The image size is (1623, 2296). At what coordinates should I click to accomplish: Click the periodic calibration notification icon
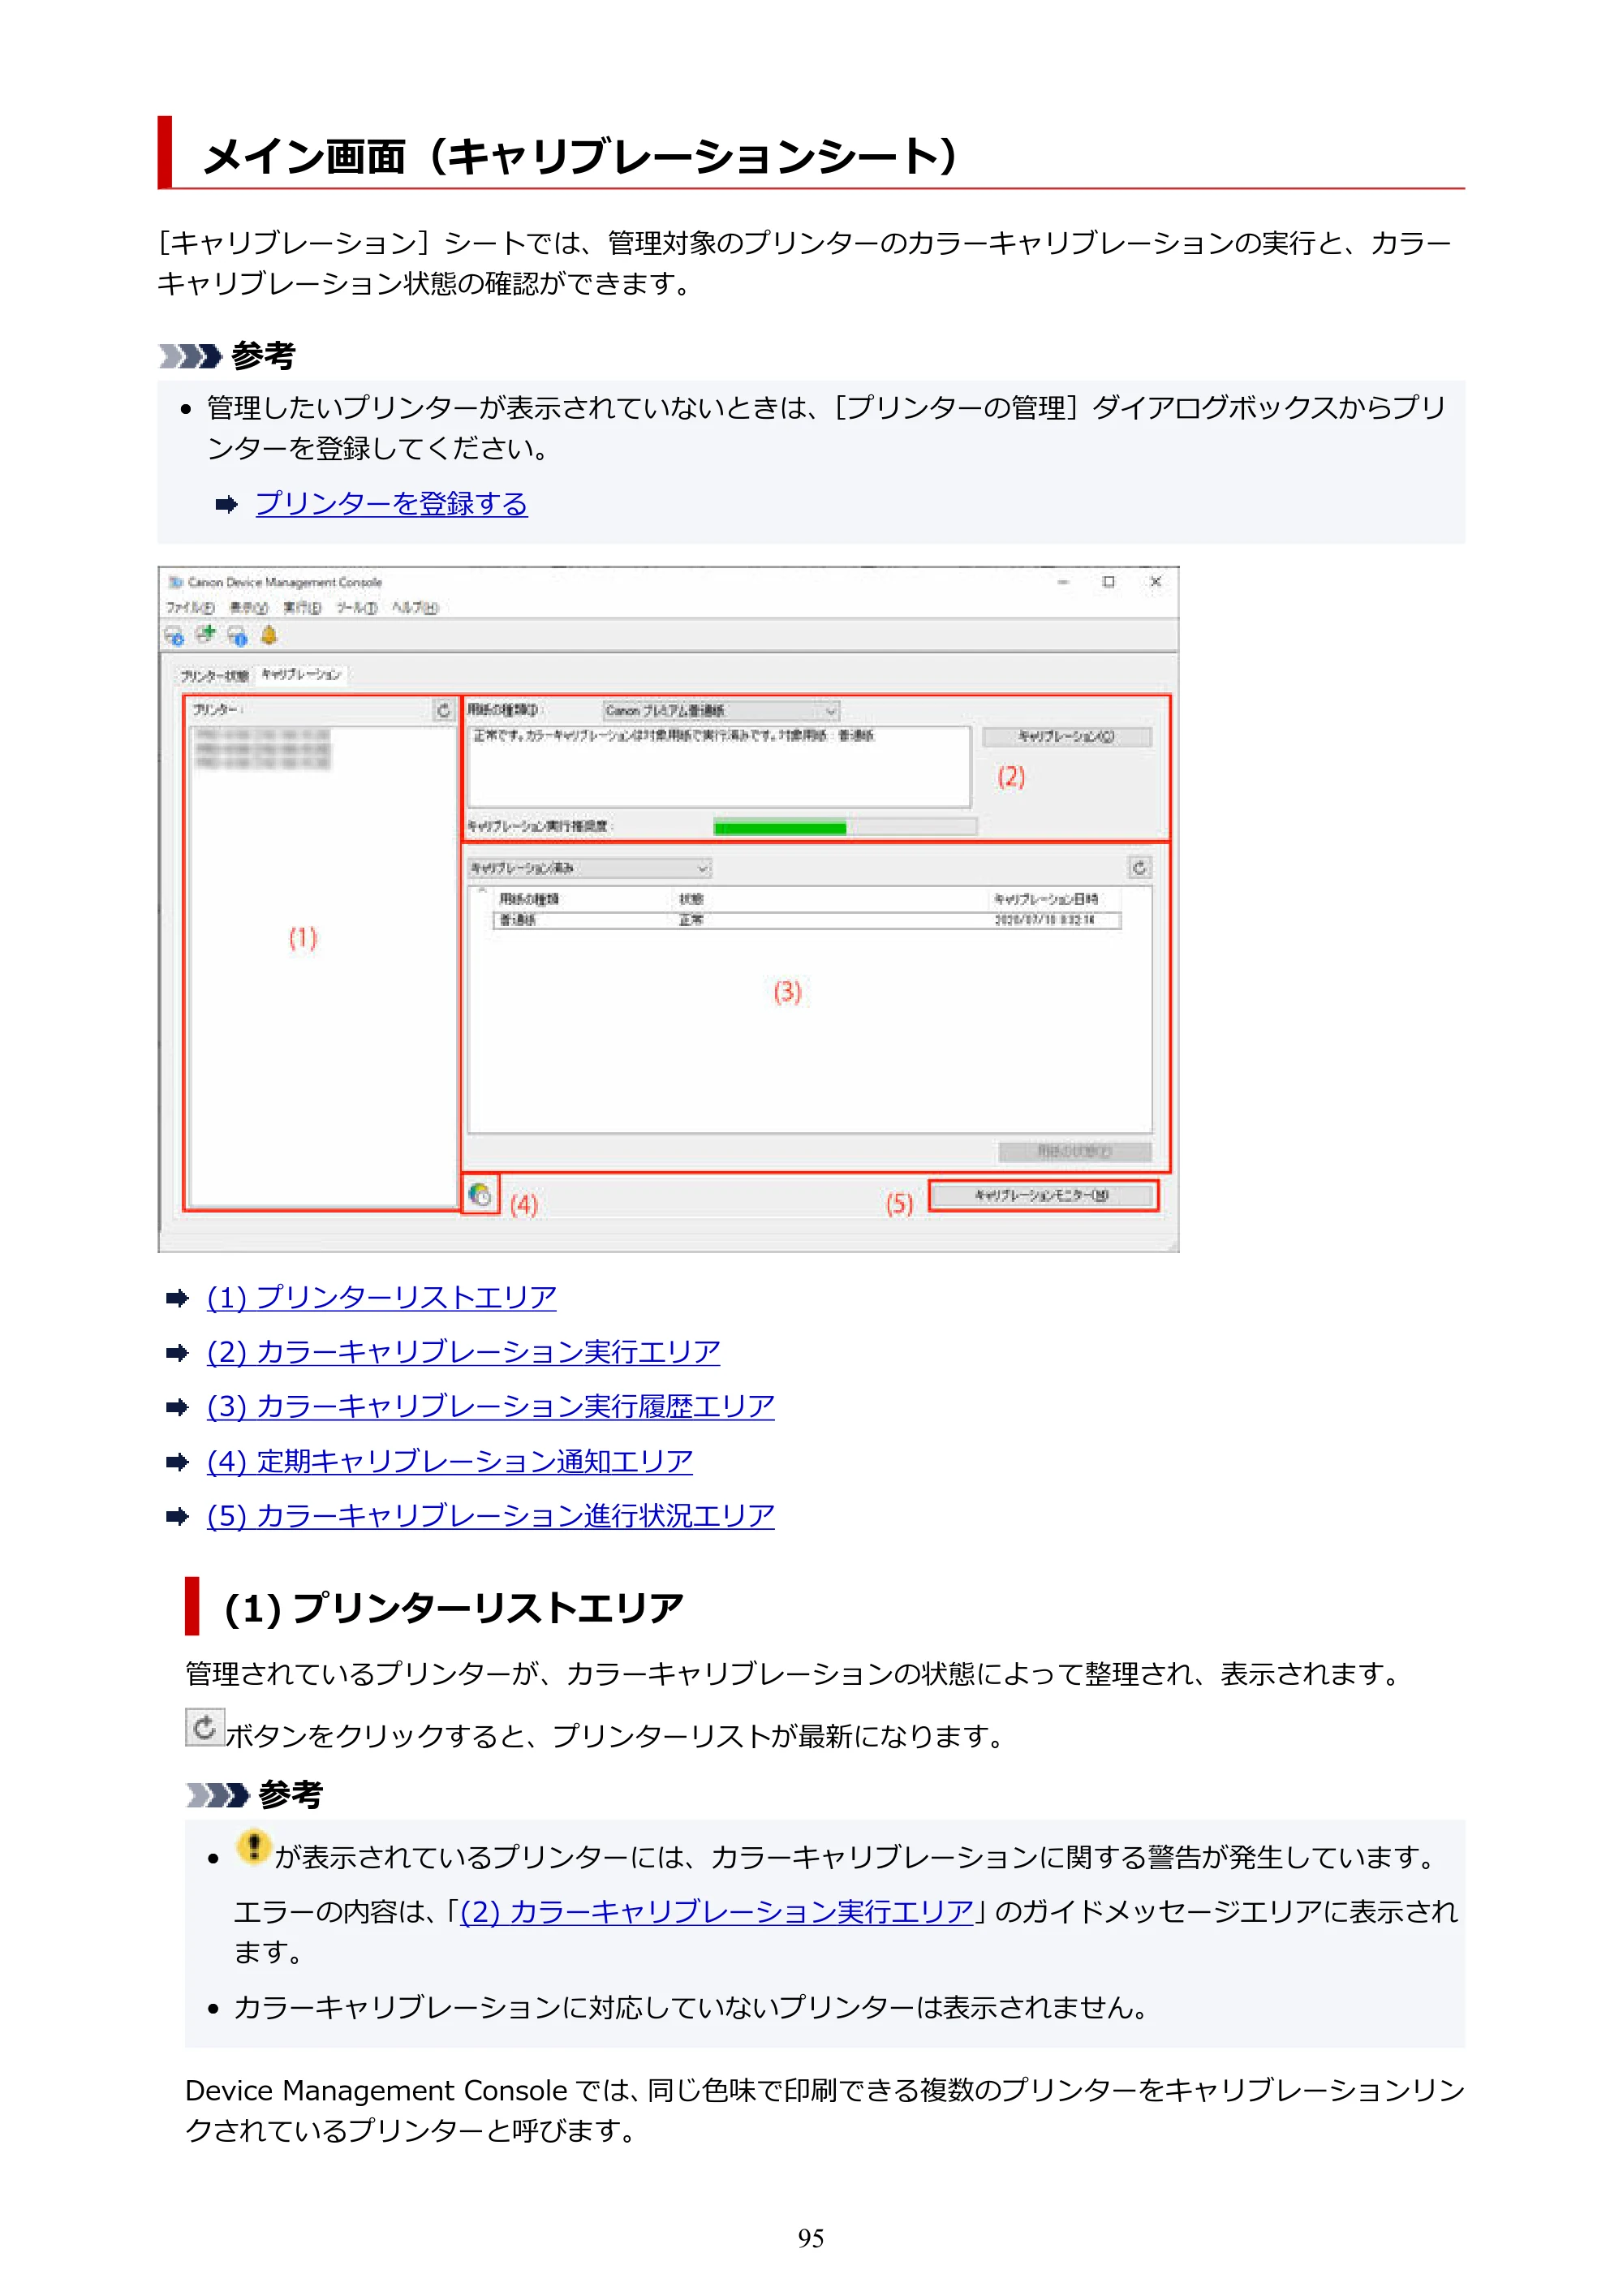[480, 1194]
